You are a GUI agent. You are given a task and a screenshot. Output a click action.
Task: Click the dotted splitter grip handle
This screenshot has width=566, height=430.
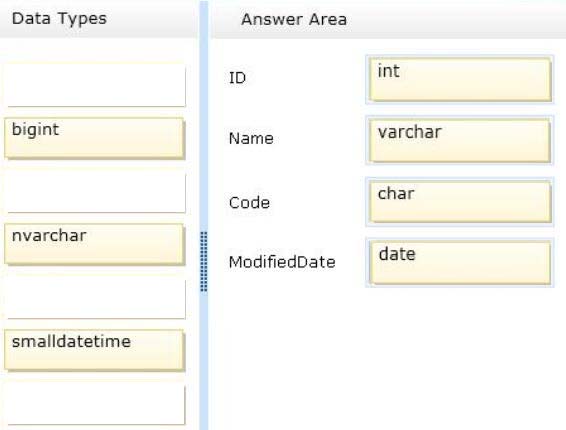pyautogui.click(x=204, y=262)
